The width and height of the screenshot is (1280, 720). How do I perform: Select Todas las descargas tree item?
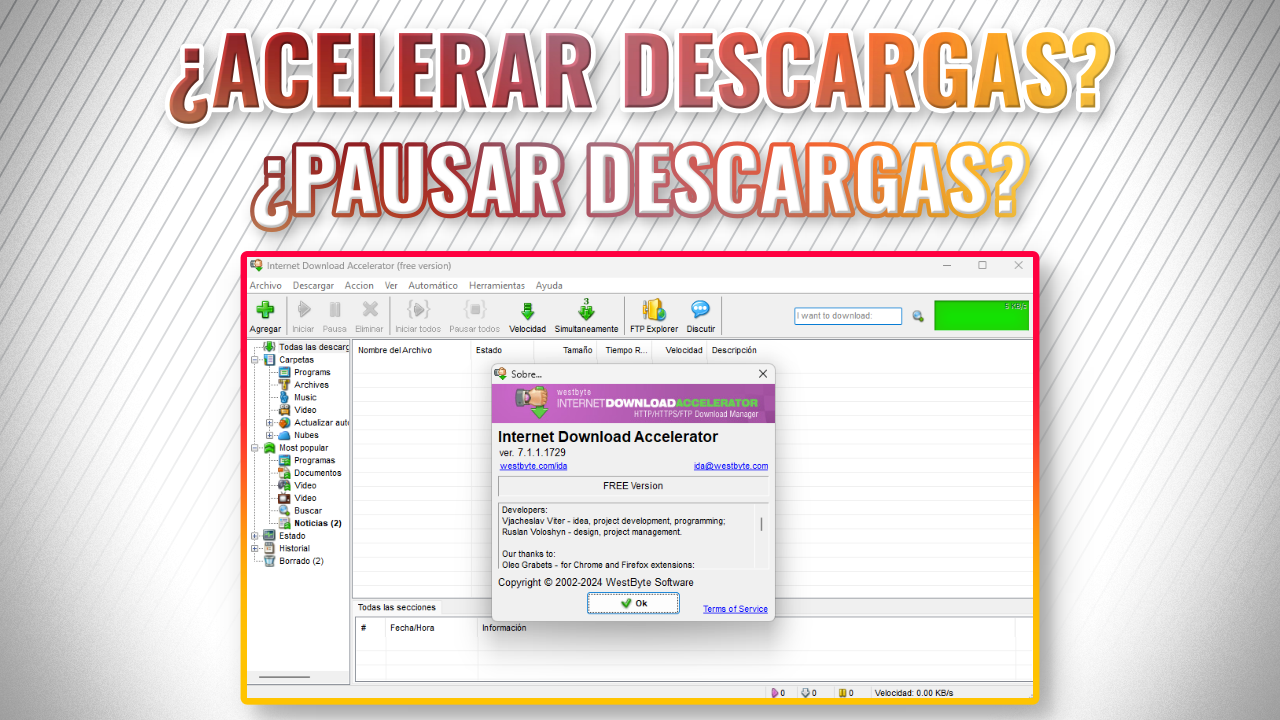pos(306,347)
